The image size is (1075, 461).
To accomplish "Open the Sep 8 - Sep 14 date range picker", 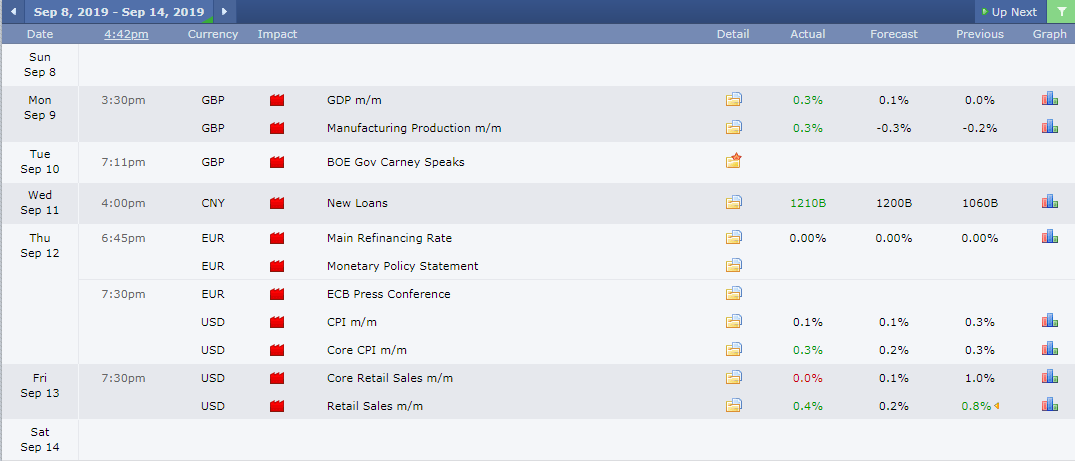I will coord(119,12).
